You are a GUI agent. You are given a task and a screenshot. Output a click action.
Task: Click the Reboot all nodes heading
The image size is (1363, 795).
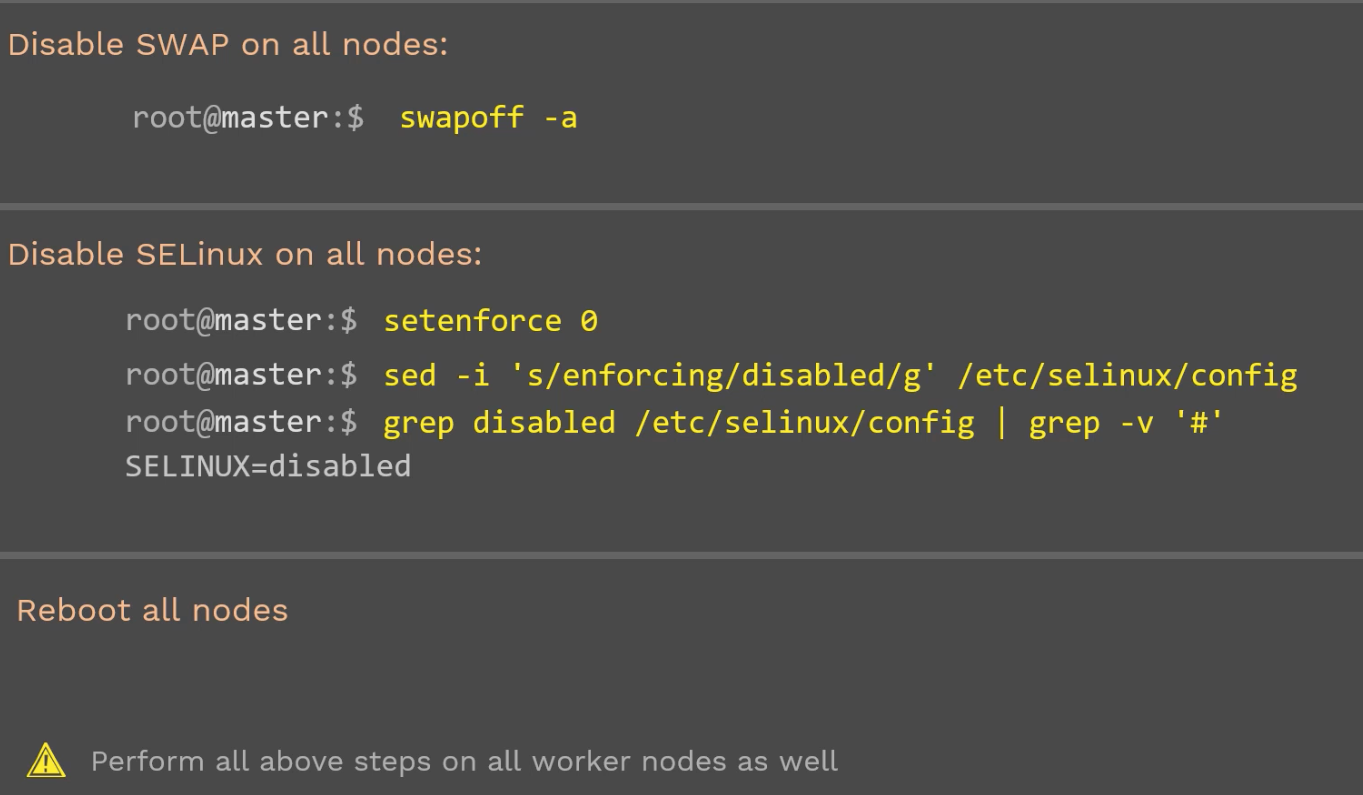point(152,610)
